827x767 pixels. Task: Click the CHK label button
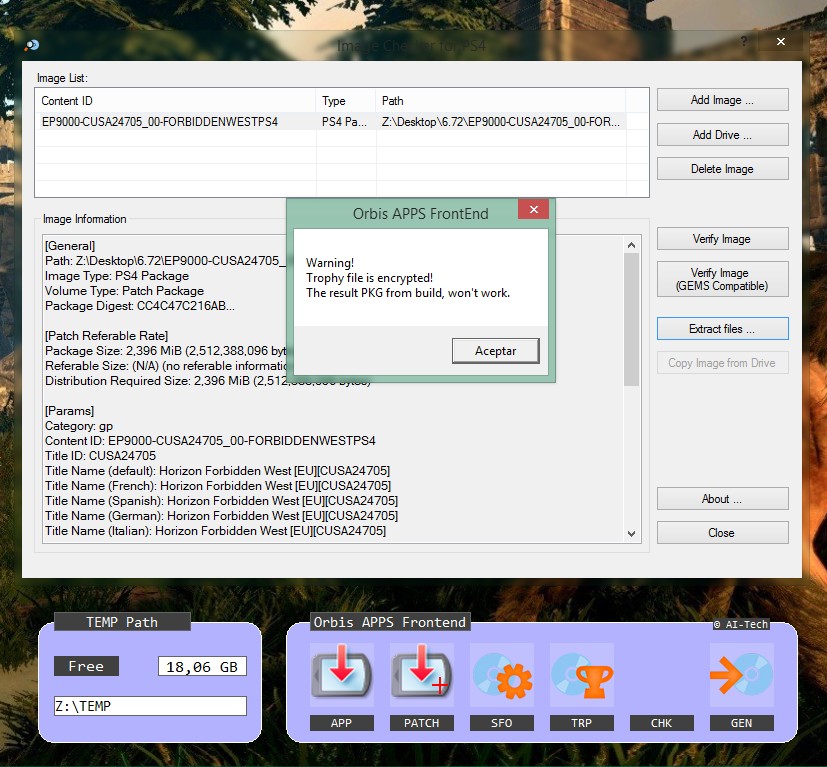(661, 723)
